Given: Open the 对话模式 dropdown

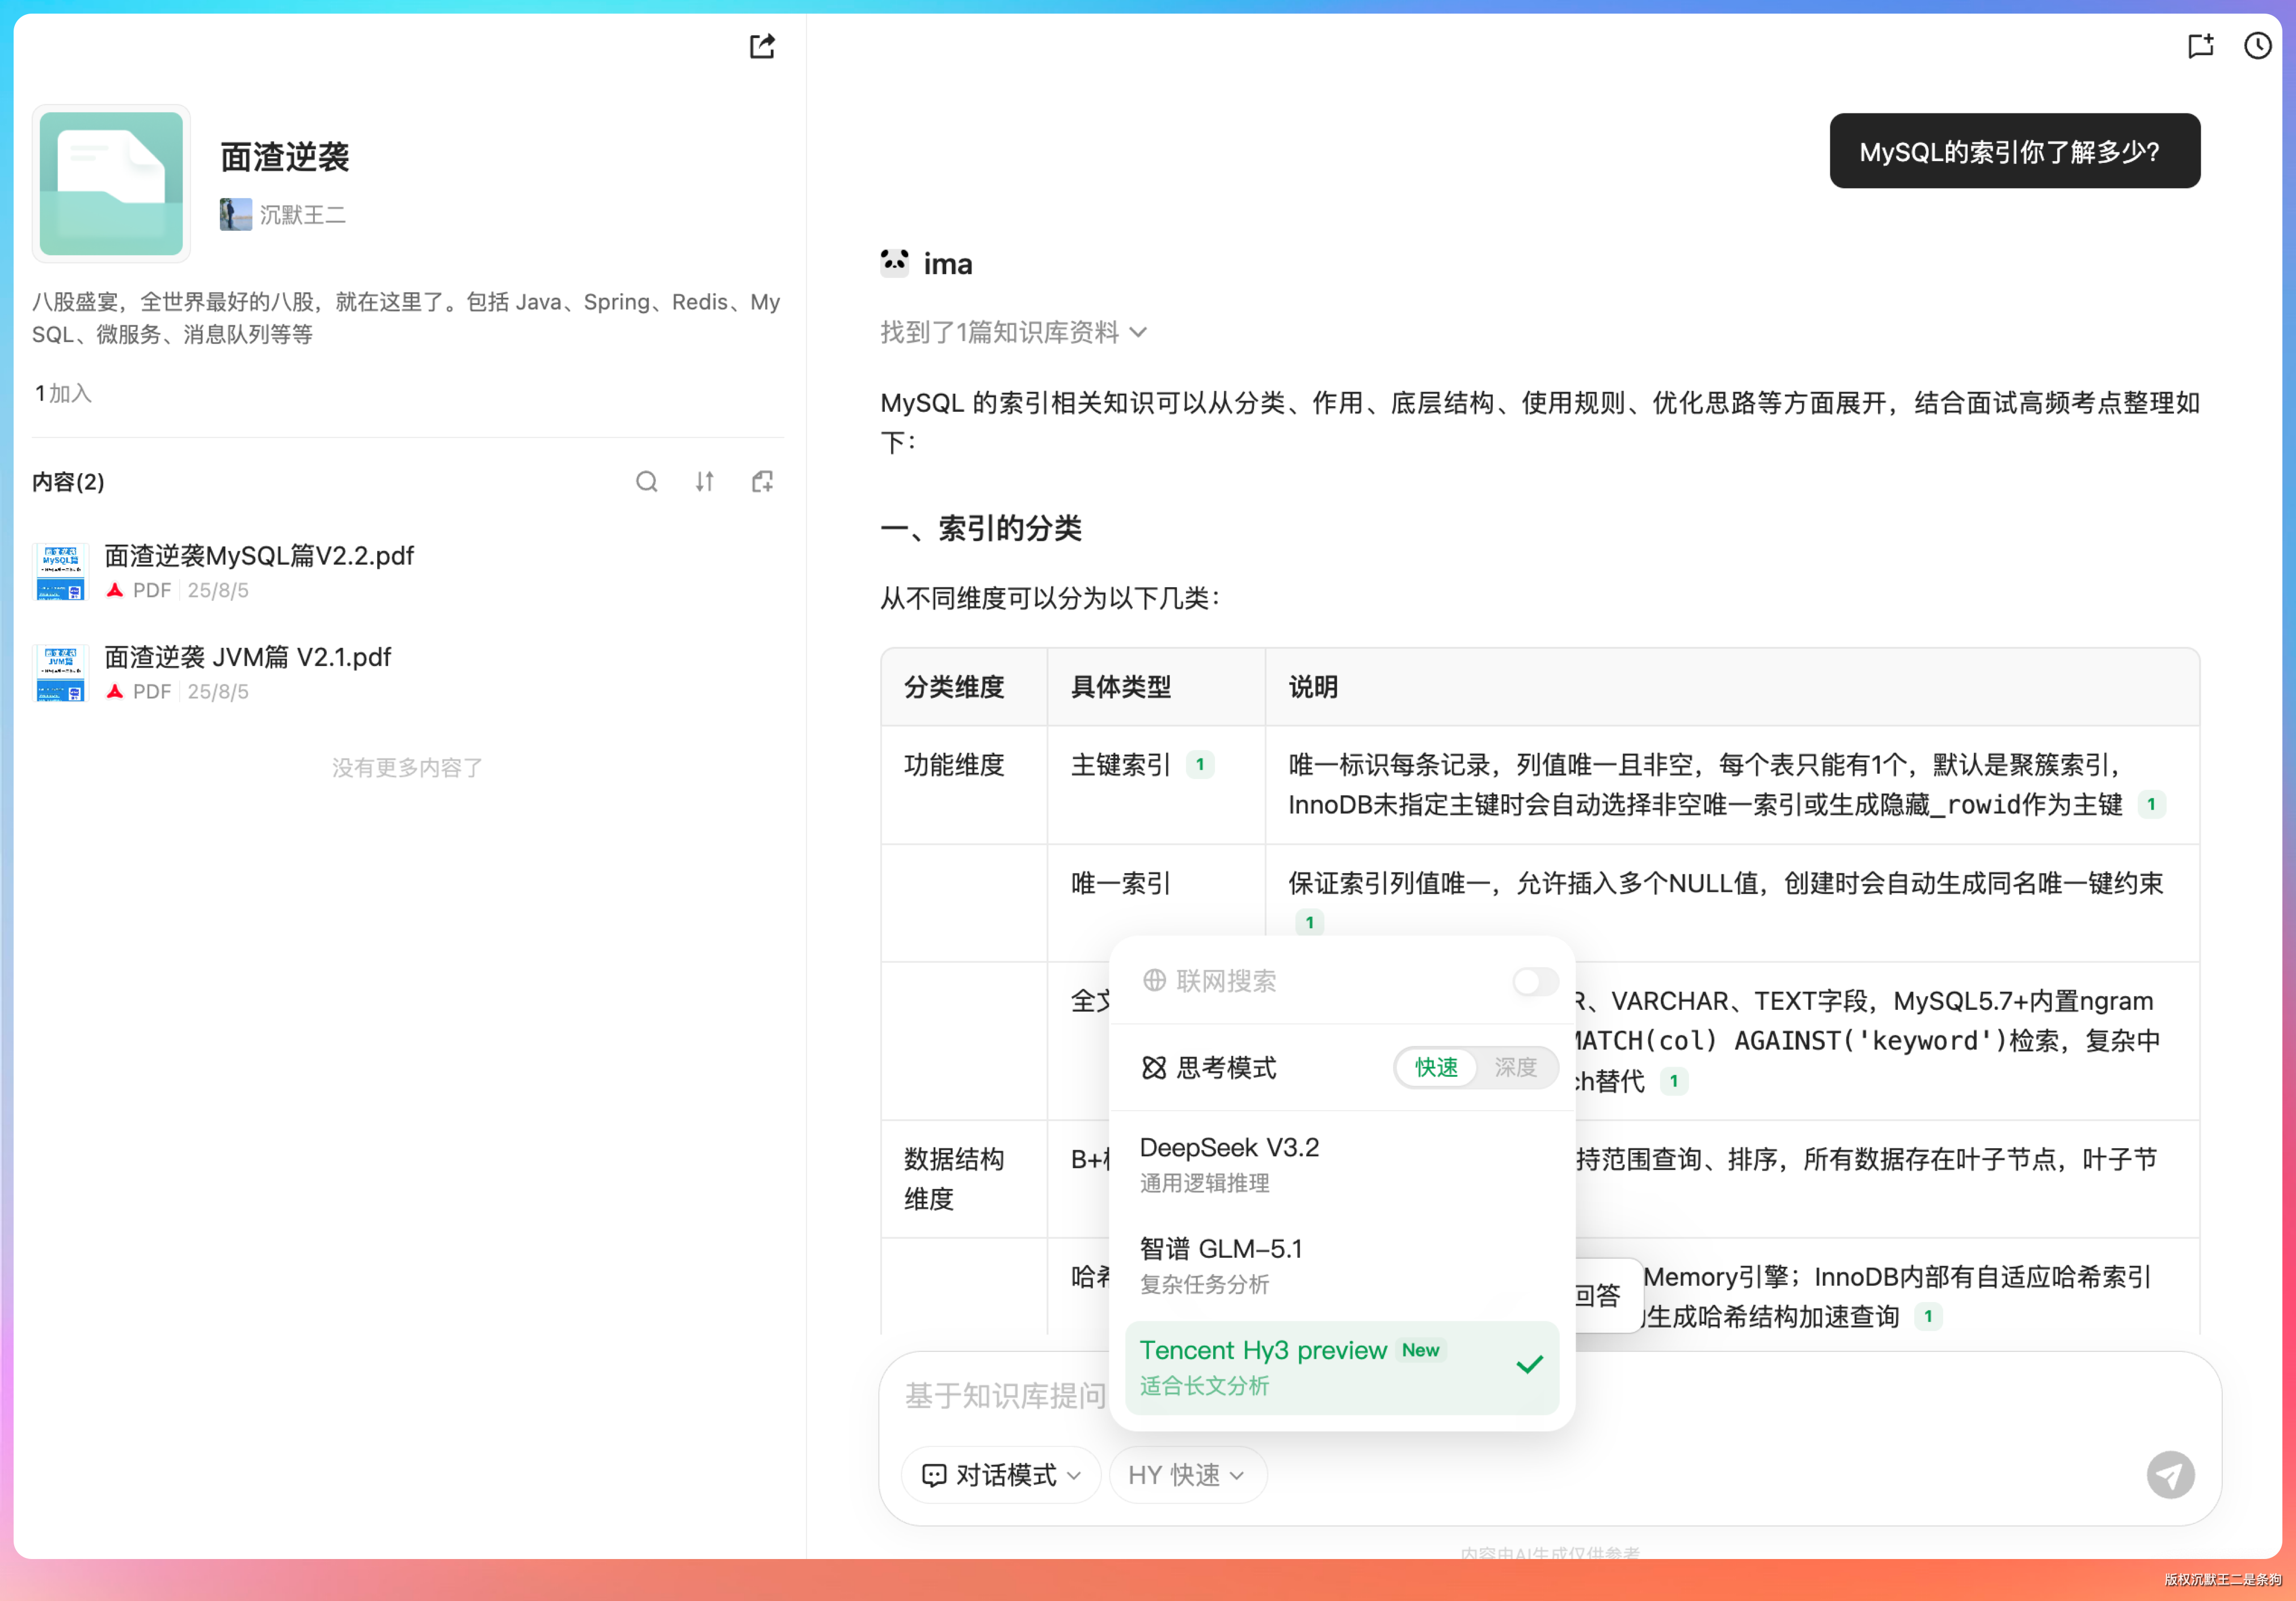Looking at the screenshot, I should pyautogui.click(x=1001, y=1475).
